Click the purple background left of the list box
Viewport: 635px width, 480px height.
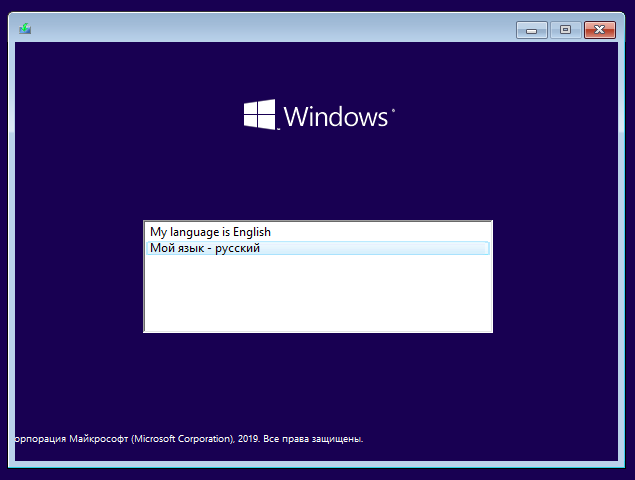tap(79, 275)
